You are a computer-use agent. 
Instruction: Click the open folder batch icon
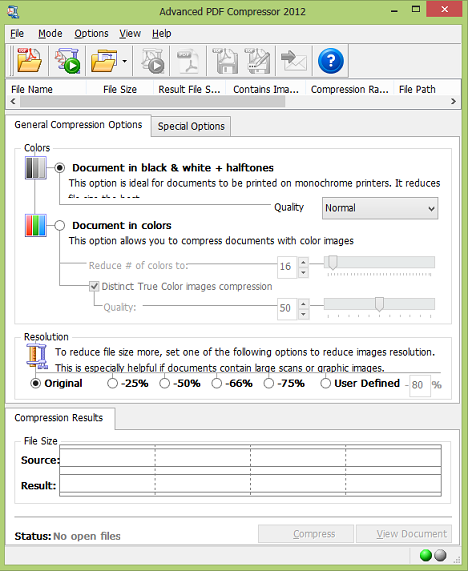[x=104, y=60]
